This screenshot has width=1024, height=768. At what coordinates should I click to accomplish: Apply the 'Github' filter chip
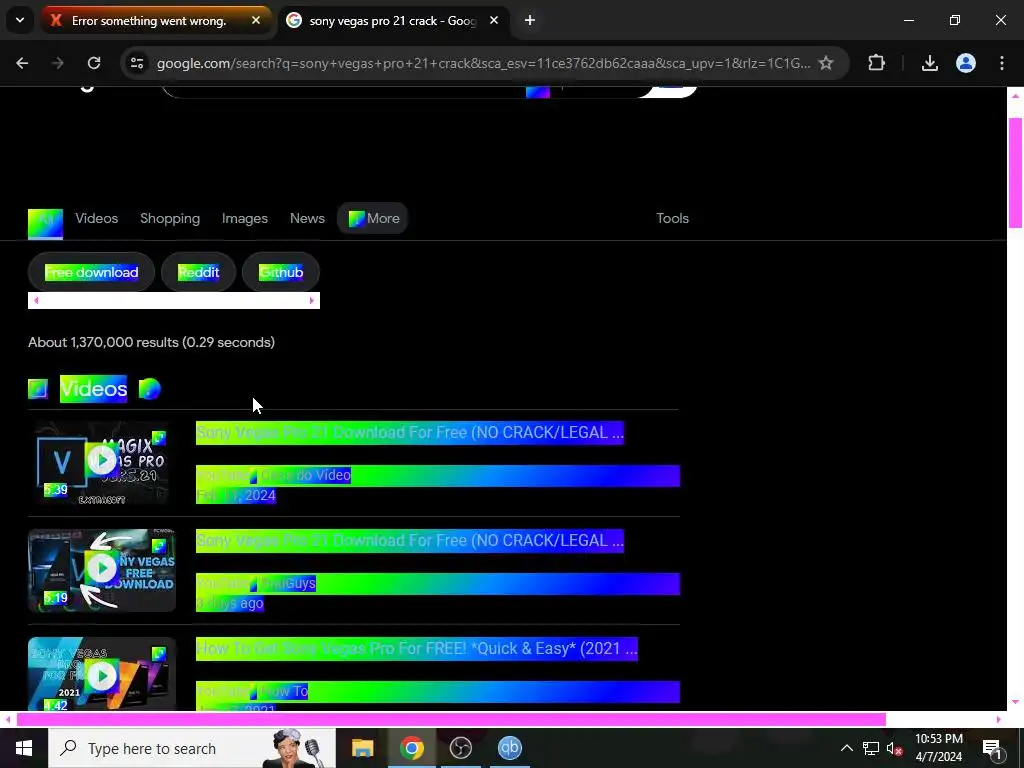pyautogui.click(x=281, y=272)
